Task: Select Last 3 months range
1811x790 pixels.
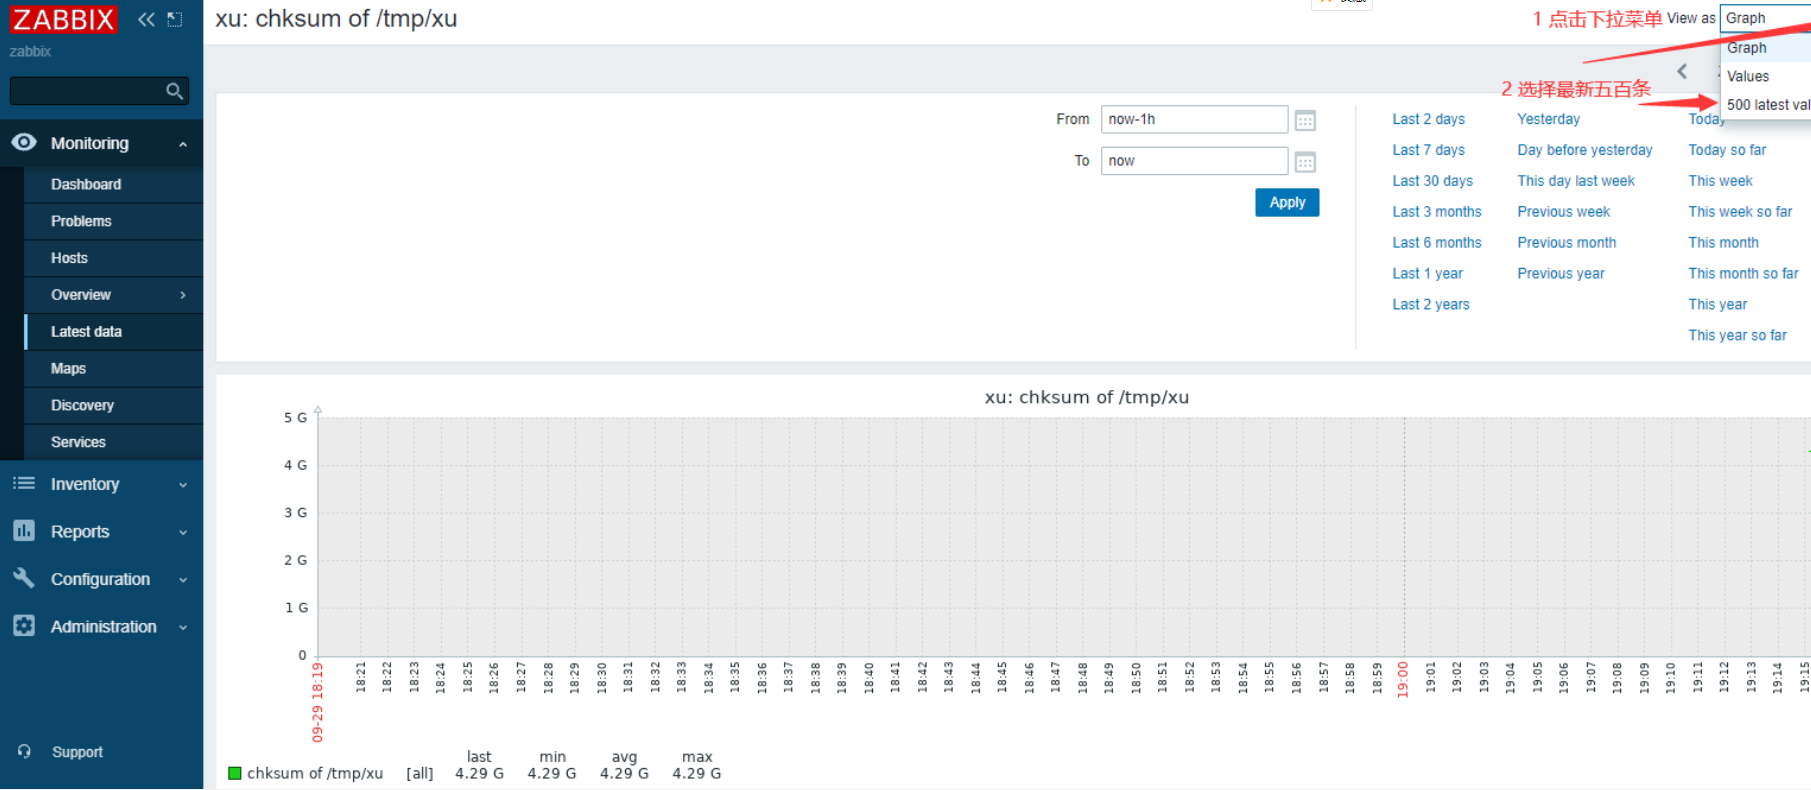Action: pyautogui.click(x=1437, y=212)
